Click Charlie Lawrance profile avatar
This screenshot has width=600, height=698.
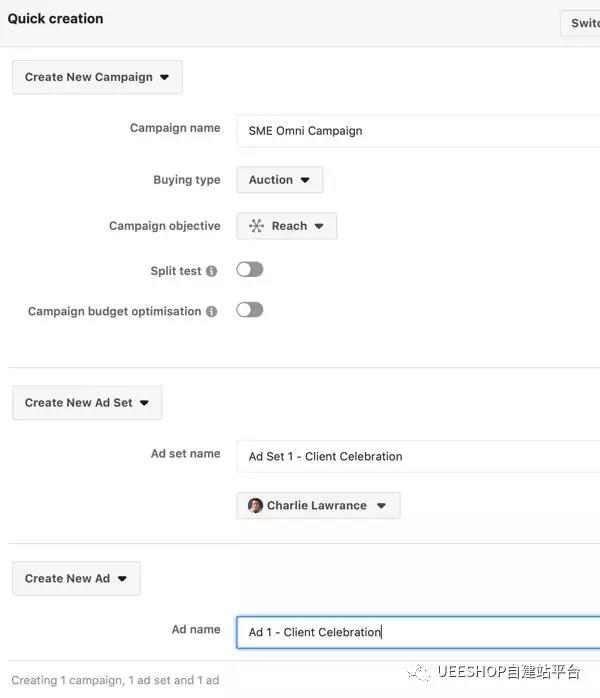256,506
